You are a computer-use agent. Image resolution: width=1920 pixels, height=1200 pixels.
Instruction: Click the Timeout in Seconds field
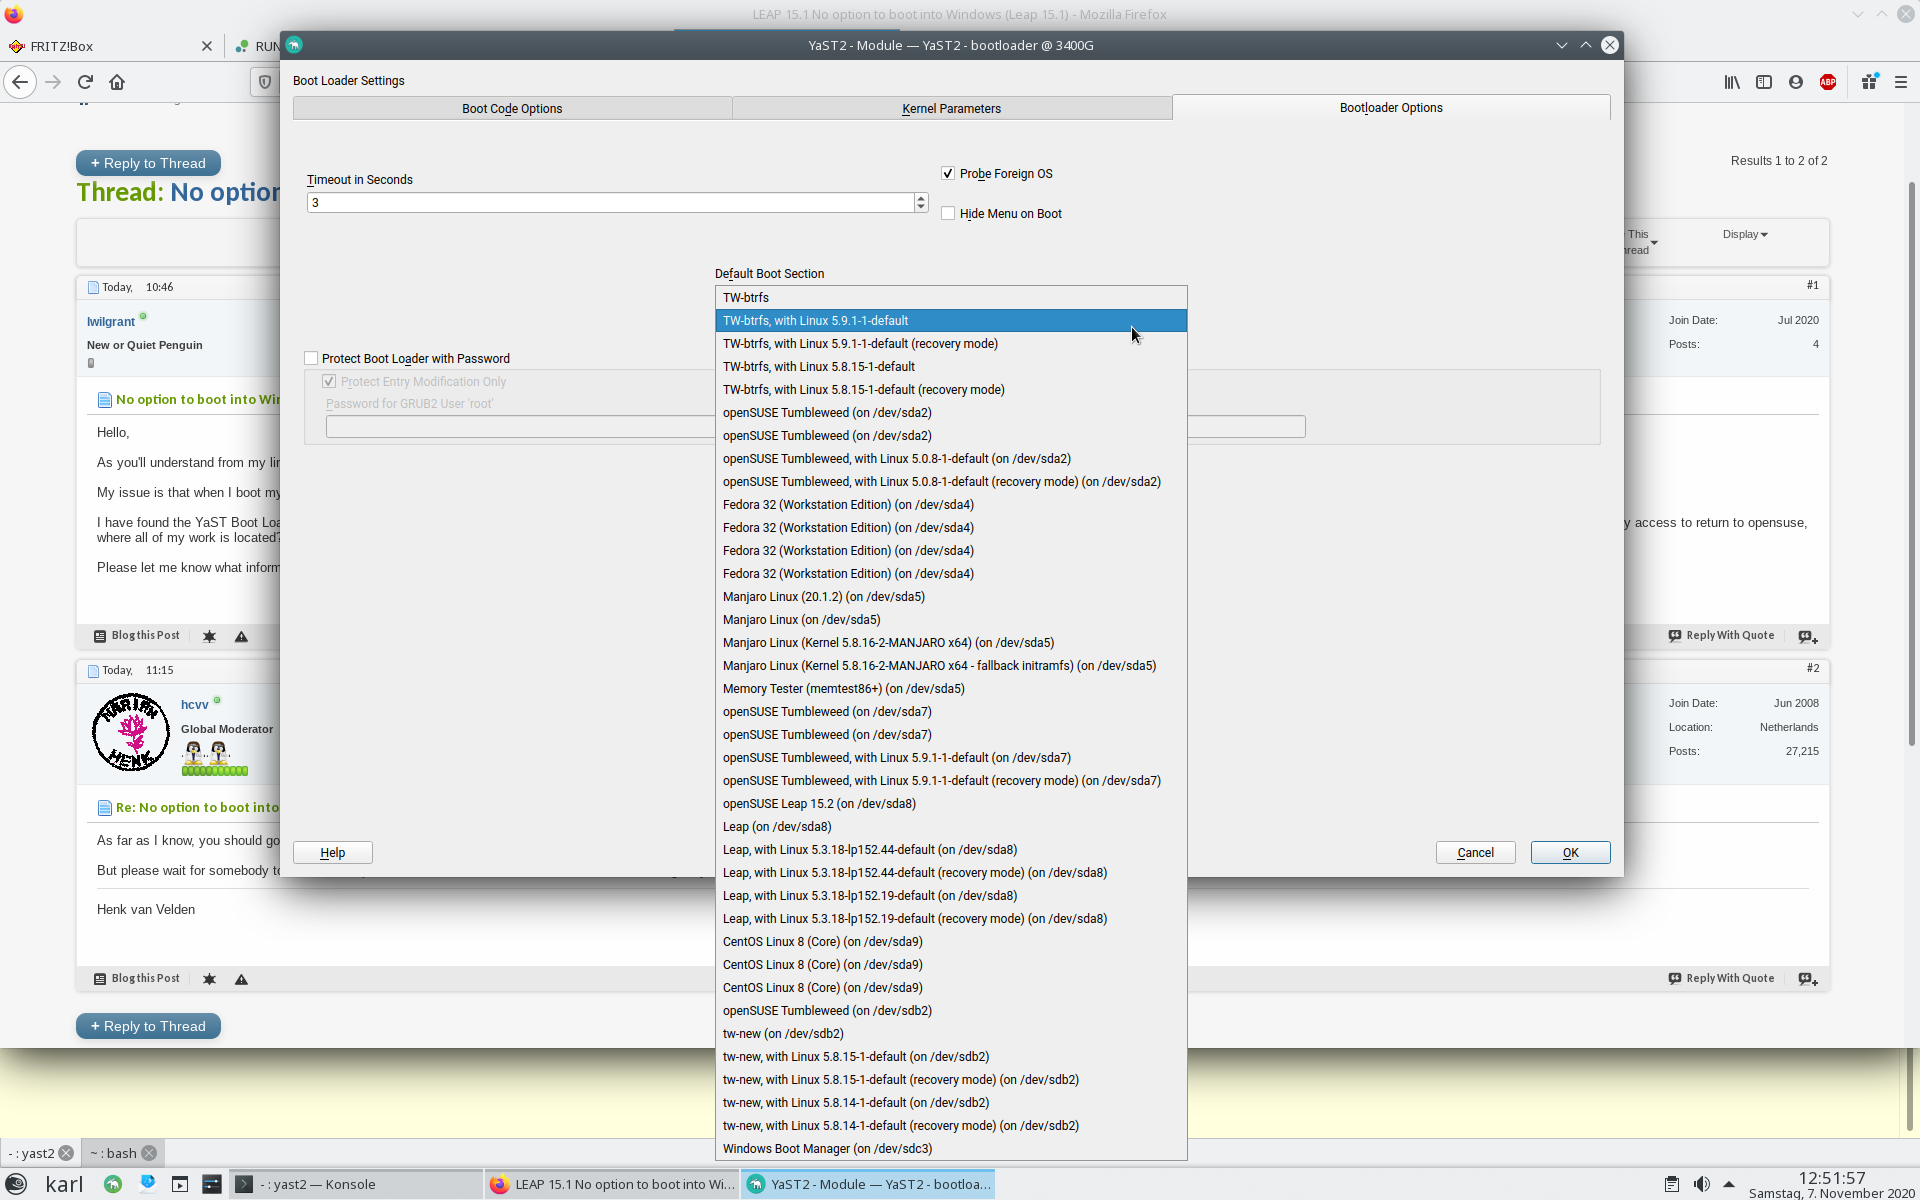(610, 203)
